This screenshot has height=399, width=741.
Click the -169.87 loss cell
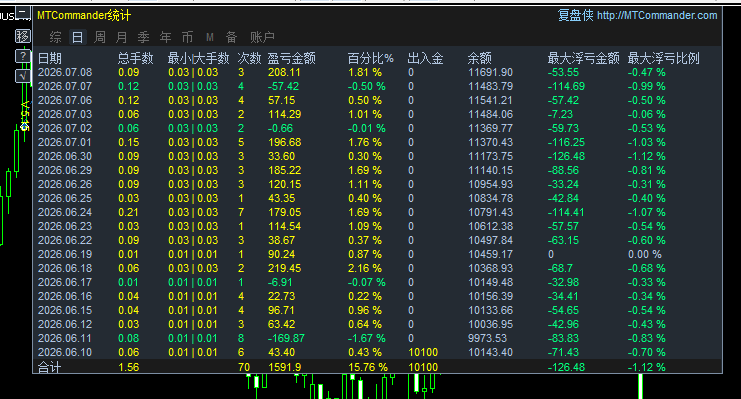pos(286,338)
